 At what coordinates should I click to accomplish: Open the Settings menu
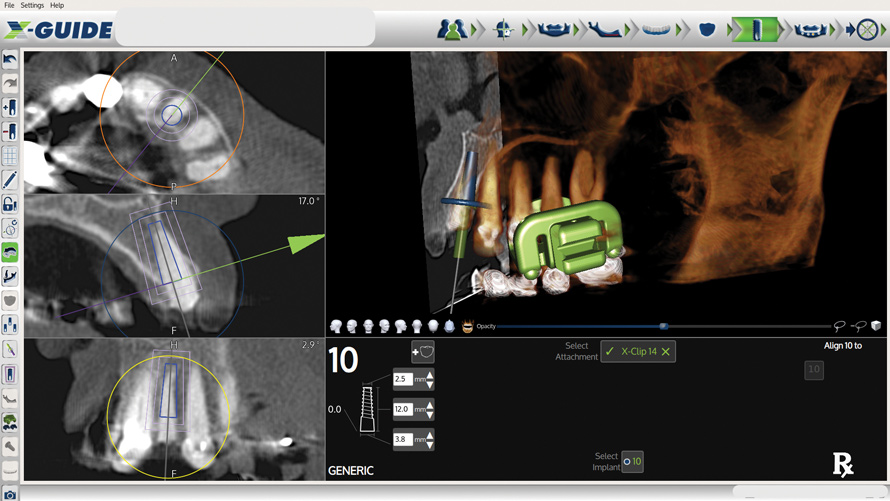[x=32, y=5]
